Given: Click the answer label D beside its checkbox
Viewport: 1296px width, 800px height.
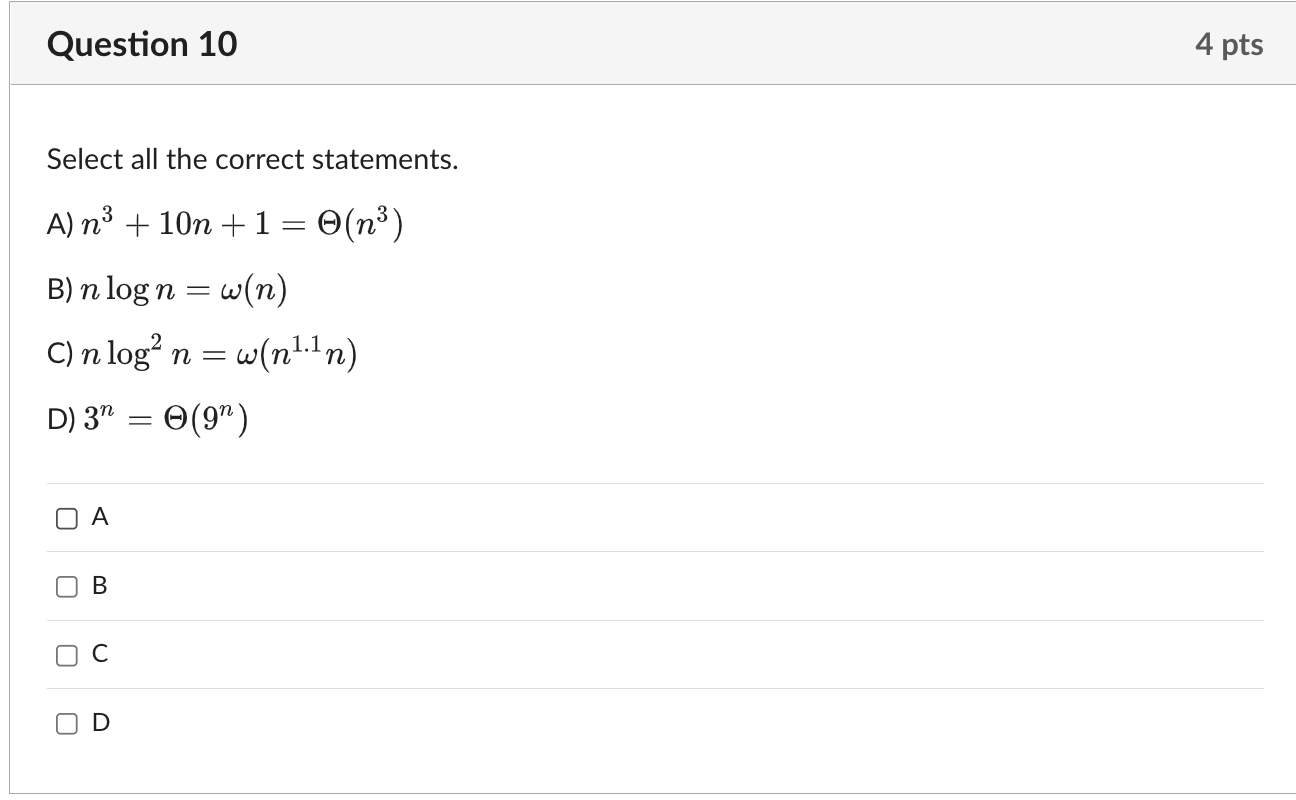Looking at the screenshot, I should point(101,722).
